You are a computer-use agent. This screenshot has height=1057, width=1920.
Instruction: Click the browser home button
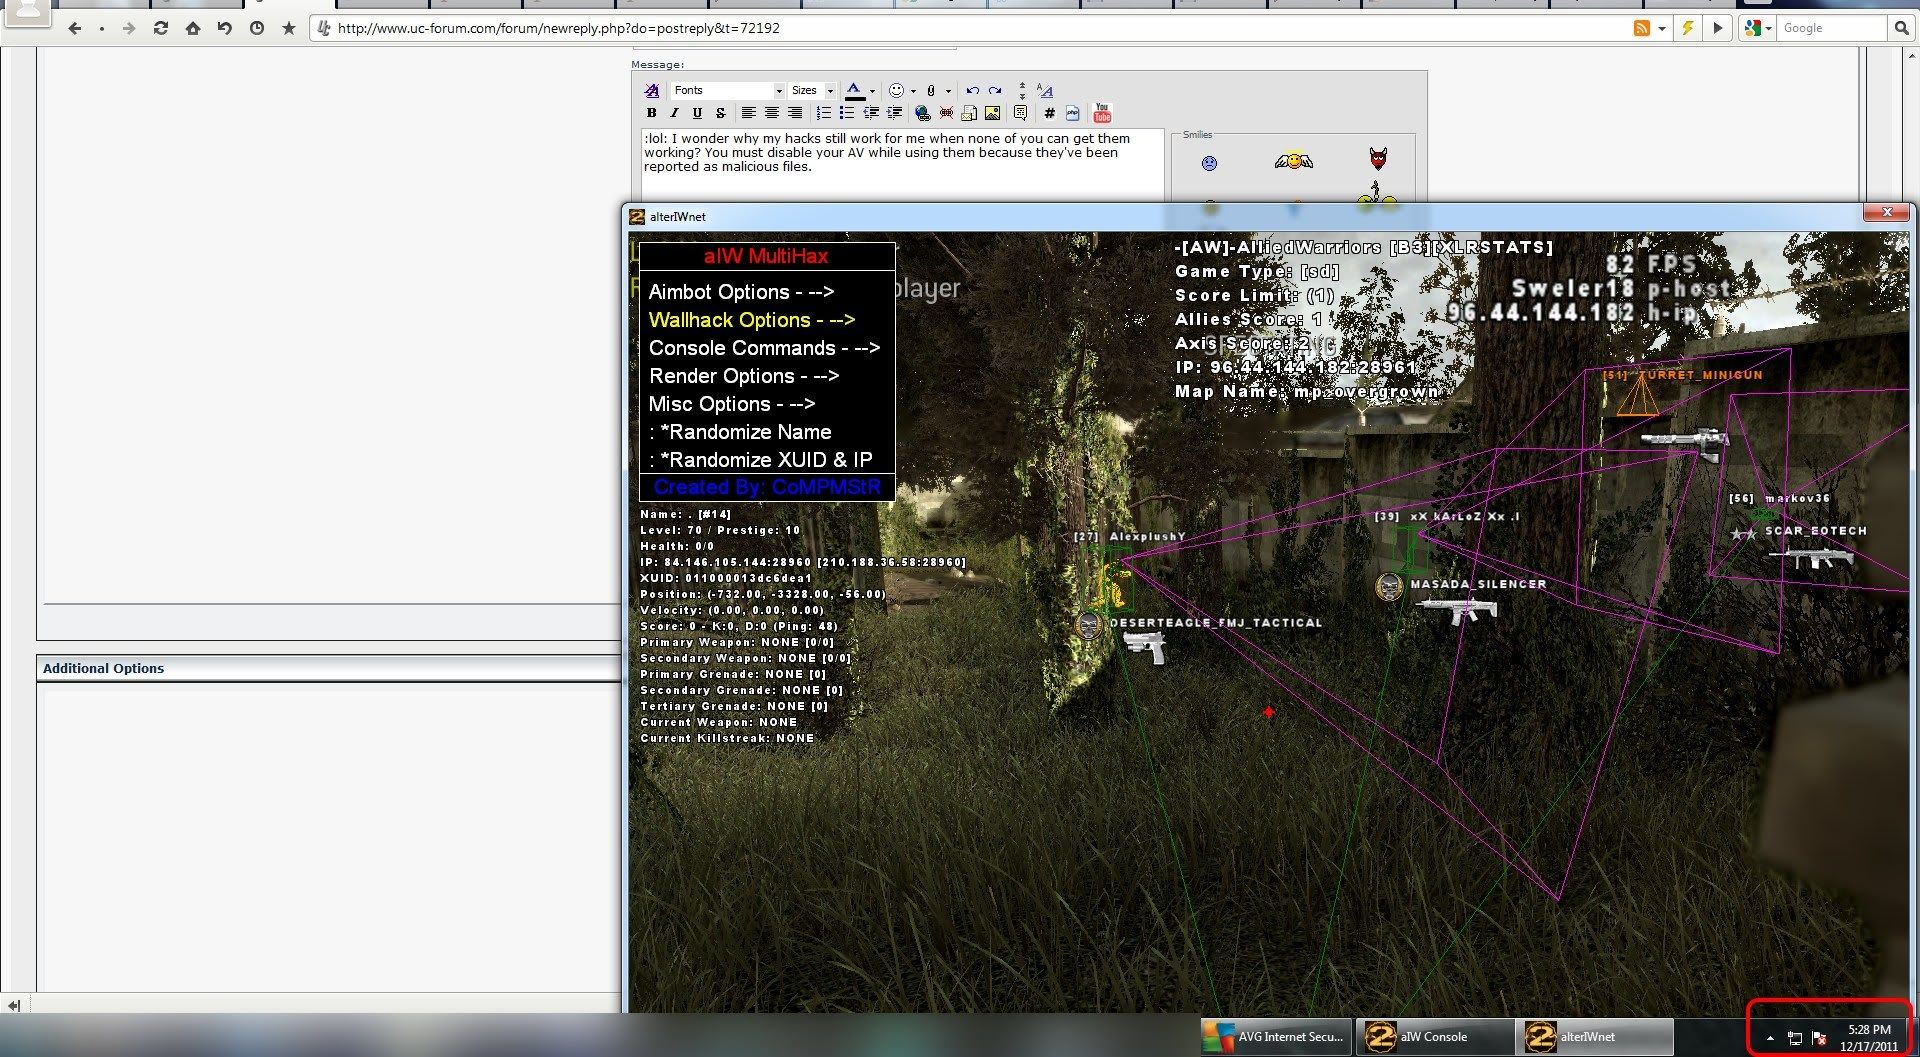[192, 28]
